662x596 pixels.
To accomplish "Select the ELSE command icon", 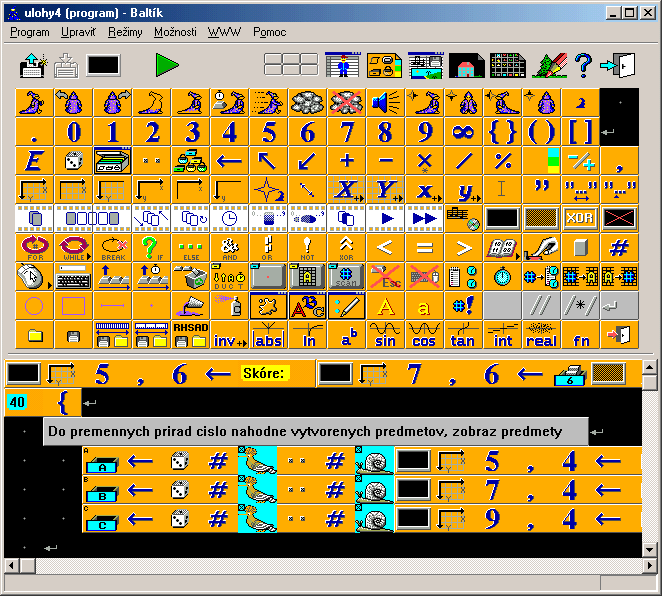I will coord(190,247).
